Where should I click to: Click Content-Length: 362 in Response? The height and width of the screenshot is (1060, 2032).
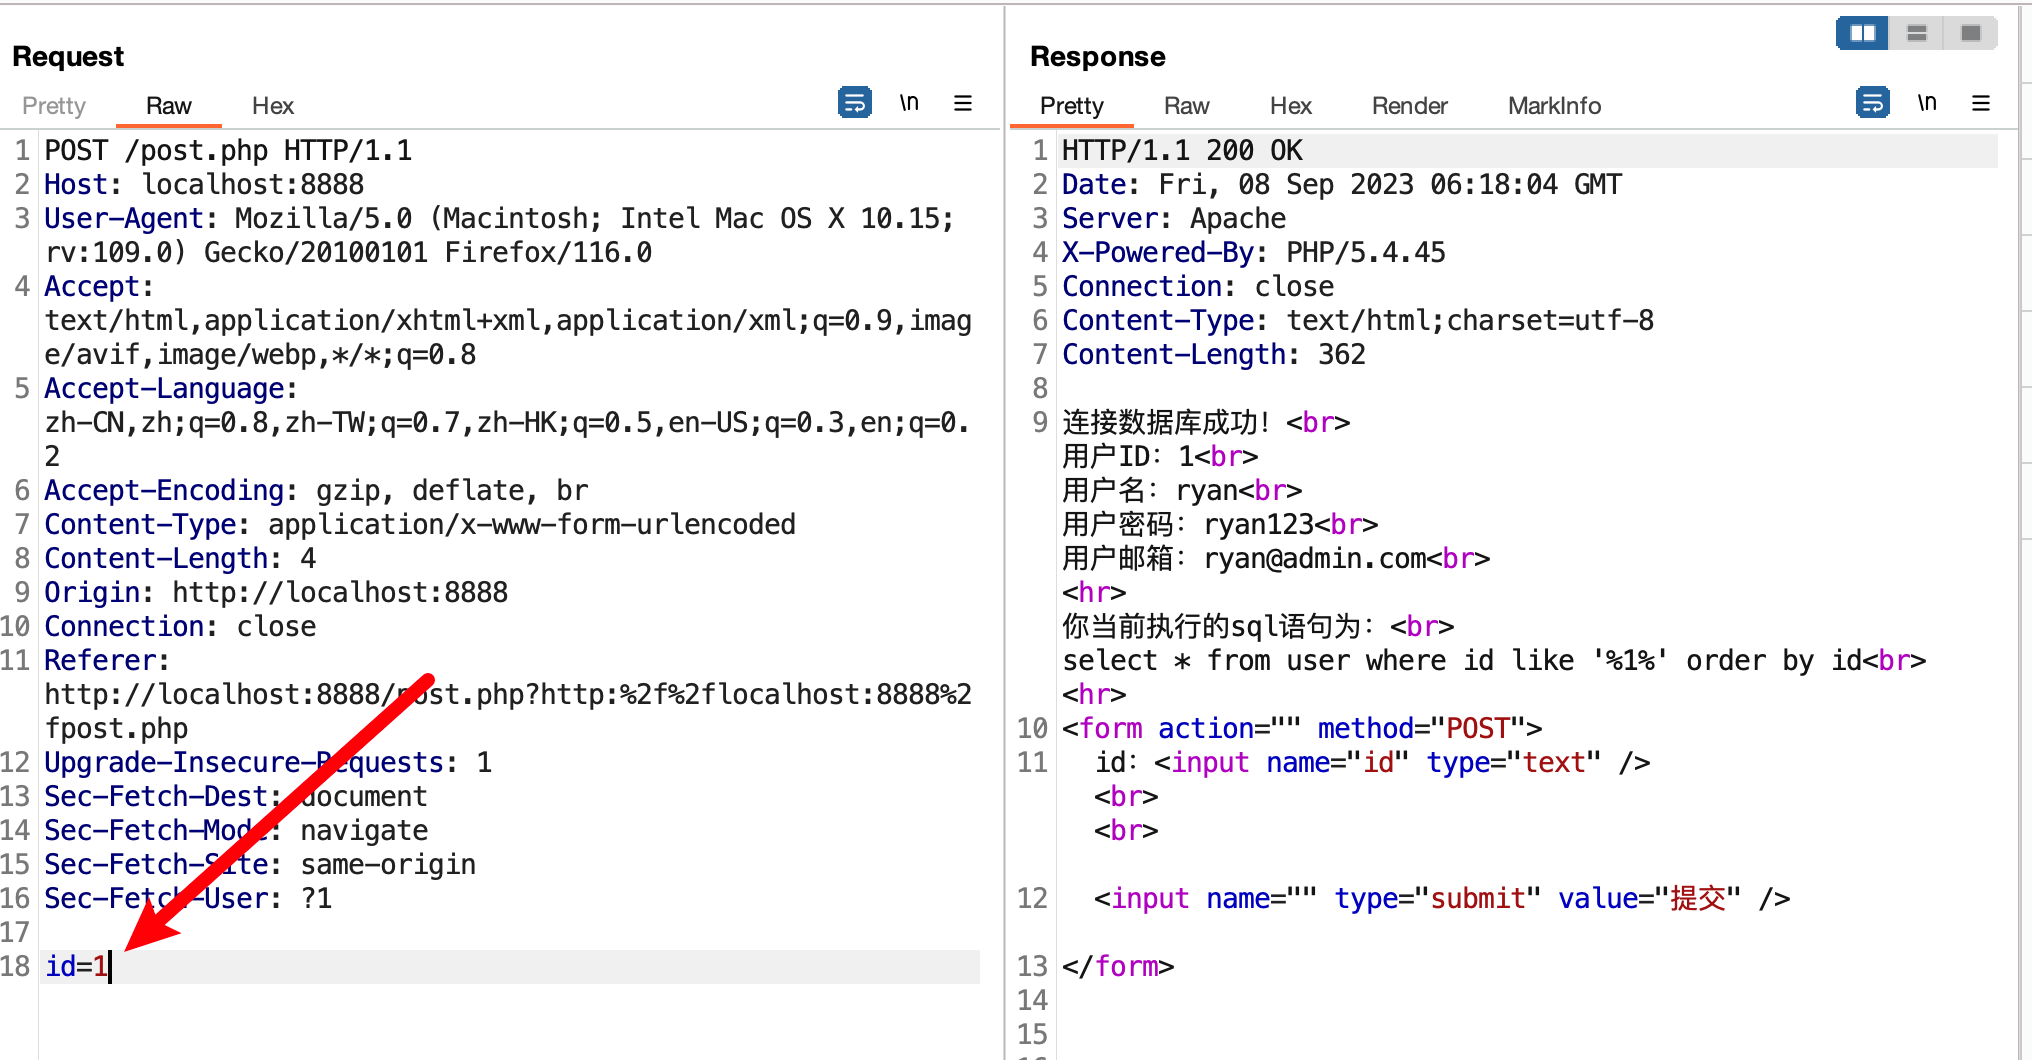point(1214,354)
